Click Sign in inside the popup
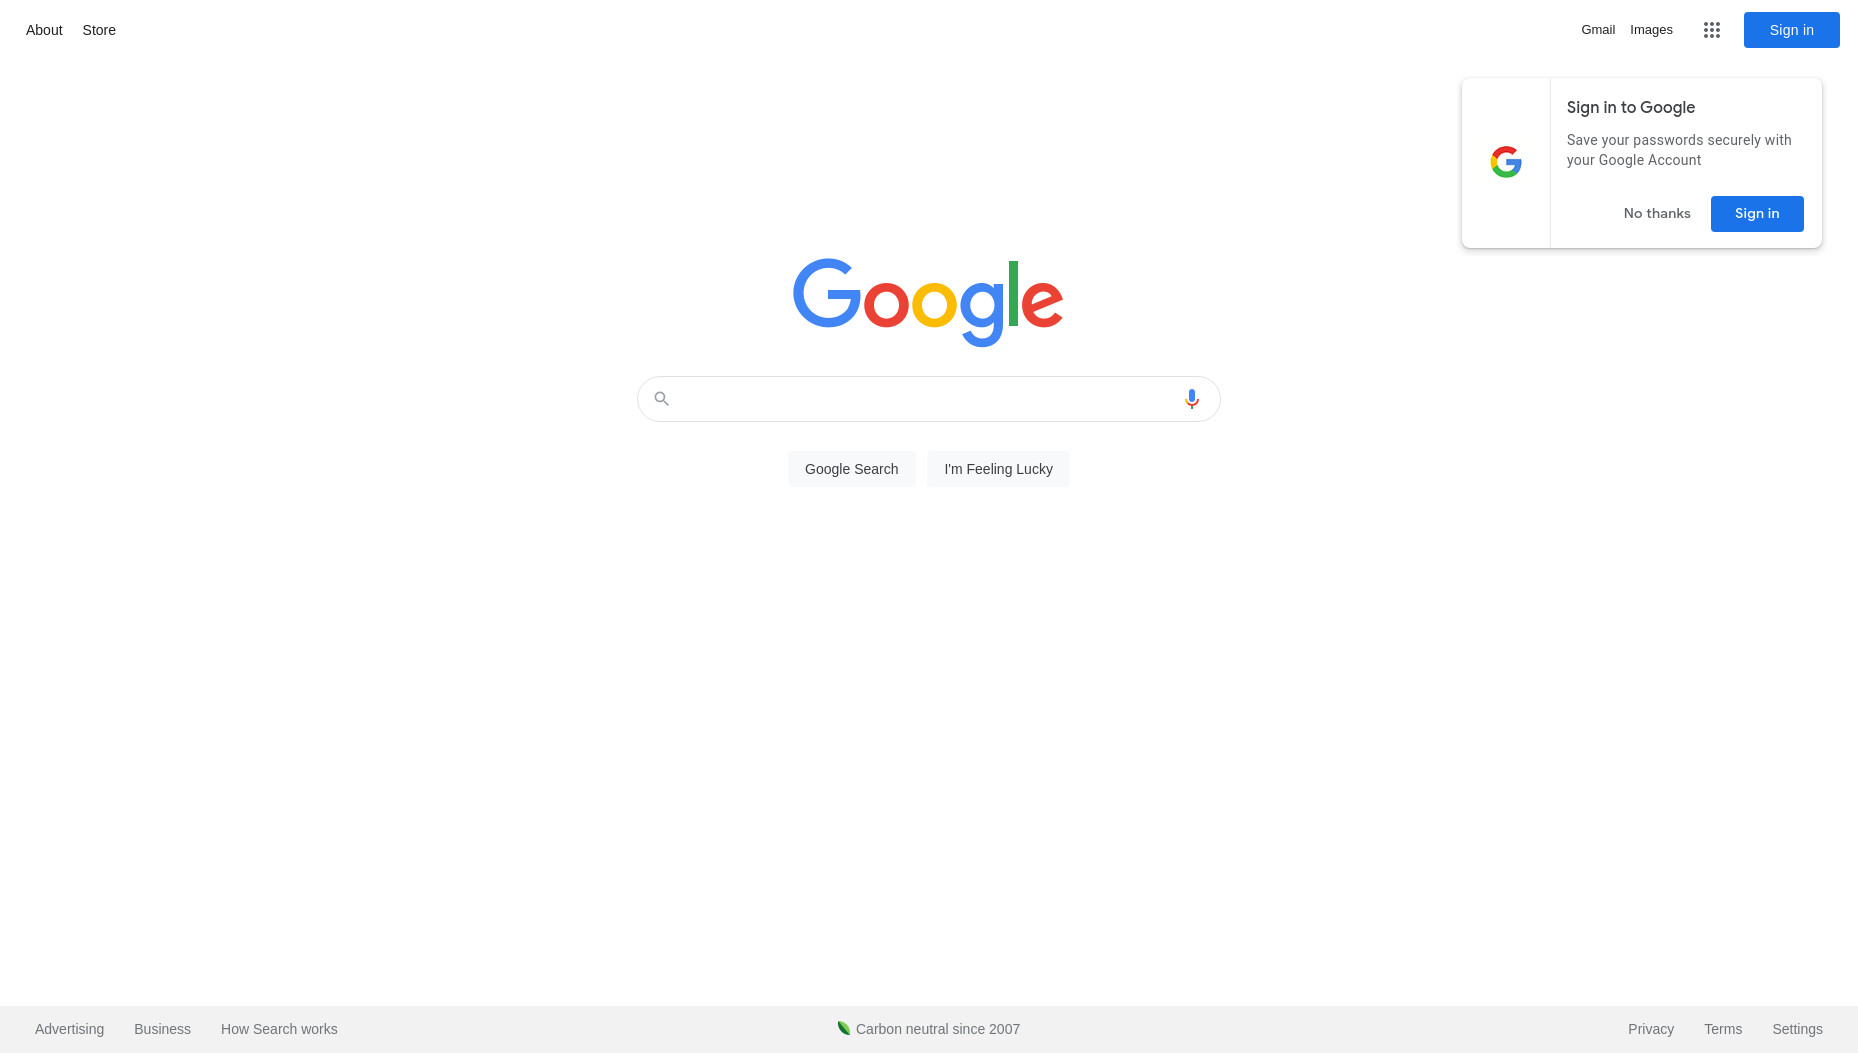The image size is (1858, 1053). (1757, 214)
